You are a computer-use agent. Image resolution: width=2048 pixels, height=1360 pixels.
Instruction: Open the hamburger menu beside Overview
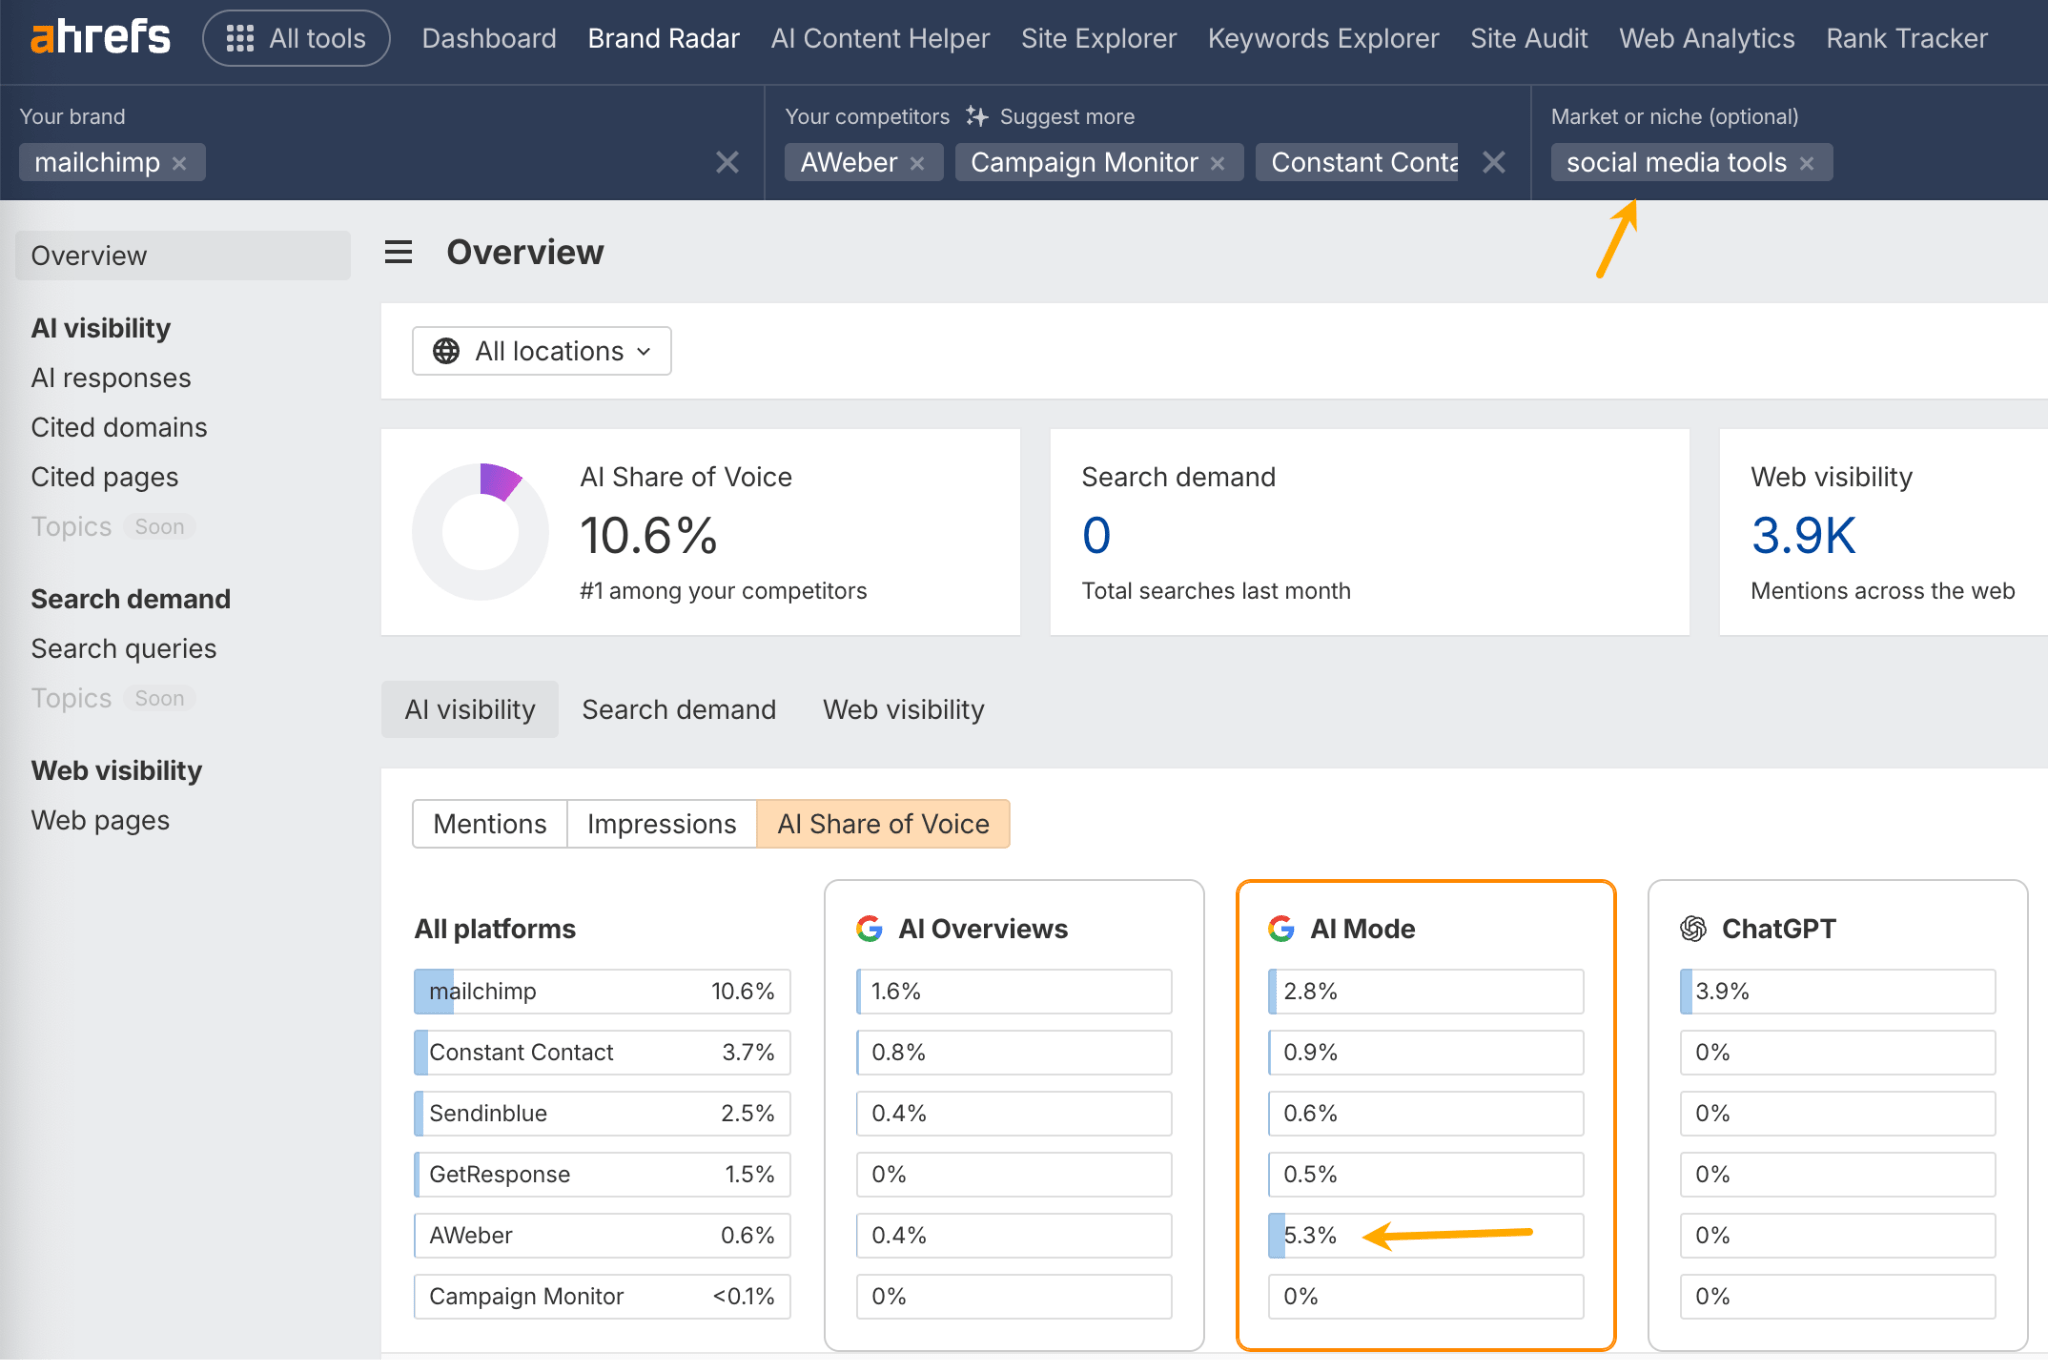pyautogui.click(x=398, y=252)
